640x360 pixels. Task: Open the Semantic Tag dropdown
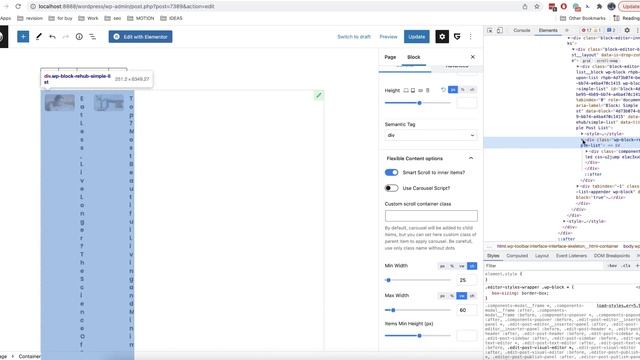(x=431, y=135)
